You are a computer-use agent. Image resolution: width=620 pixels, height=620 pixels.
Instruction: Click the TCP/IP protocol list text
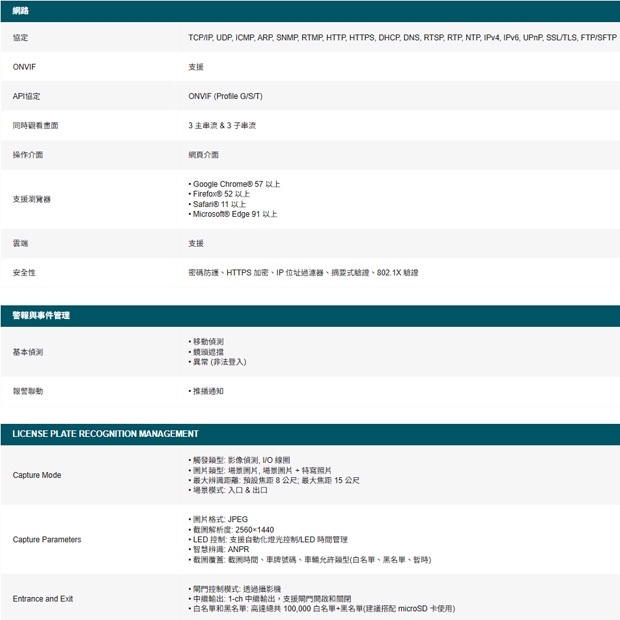(402, 38)
